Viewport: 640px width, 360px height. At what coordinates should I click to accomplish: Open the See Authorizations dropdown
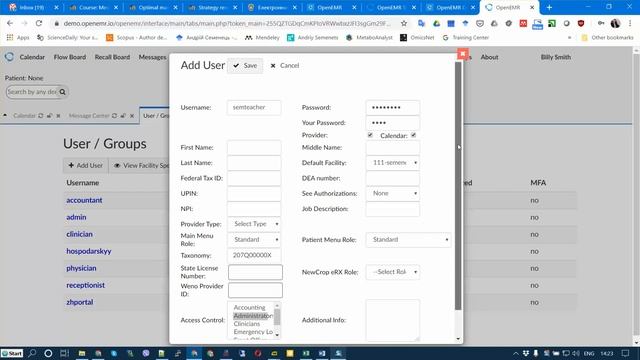coord(393,193)
